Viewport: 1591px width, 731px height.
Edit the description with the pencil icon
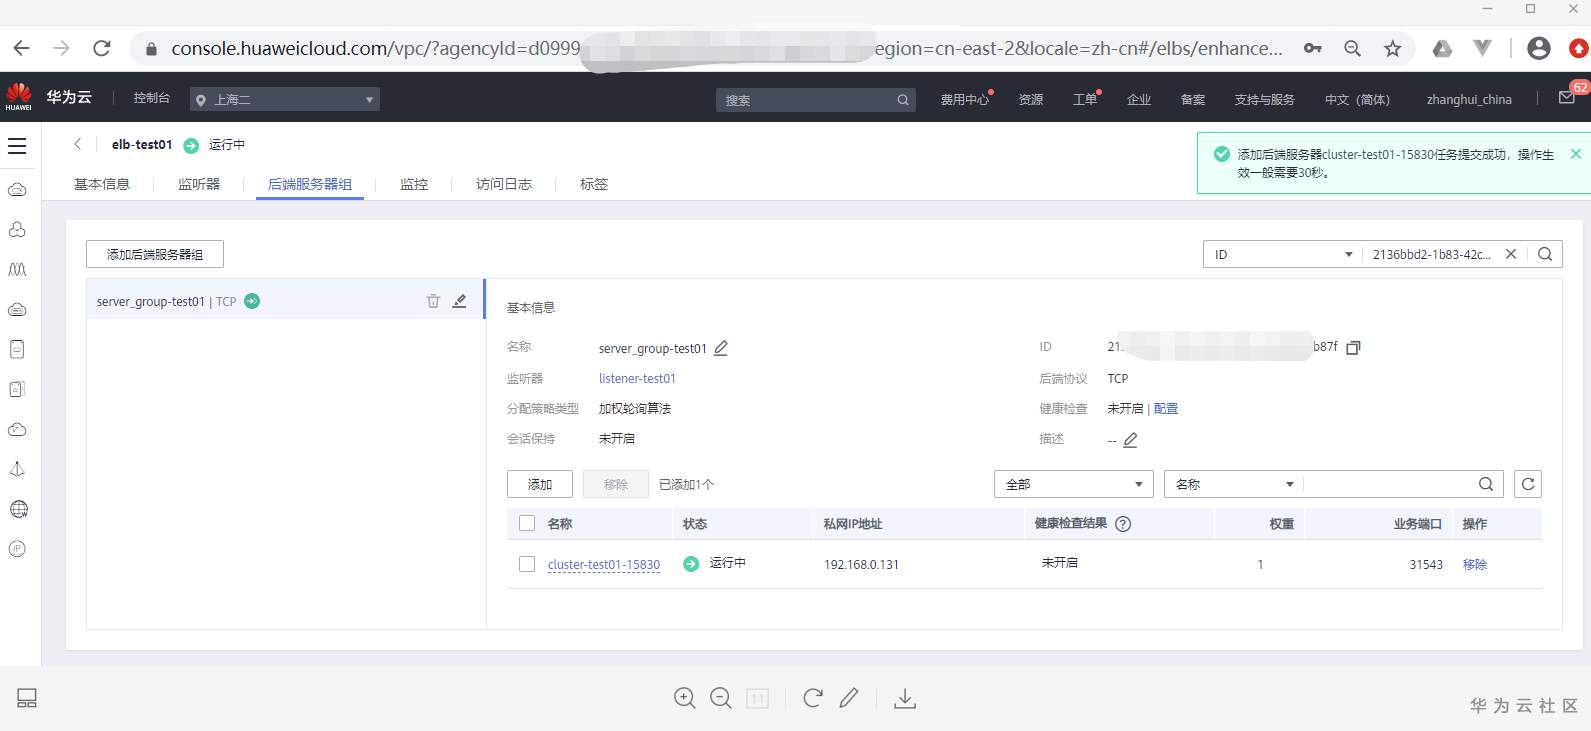tap(1130, 440)
